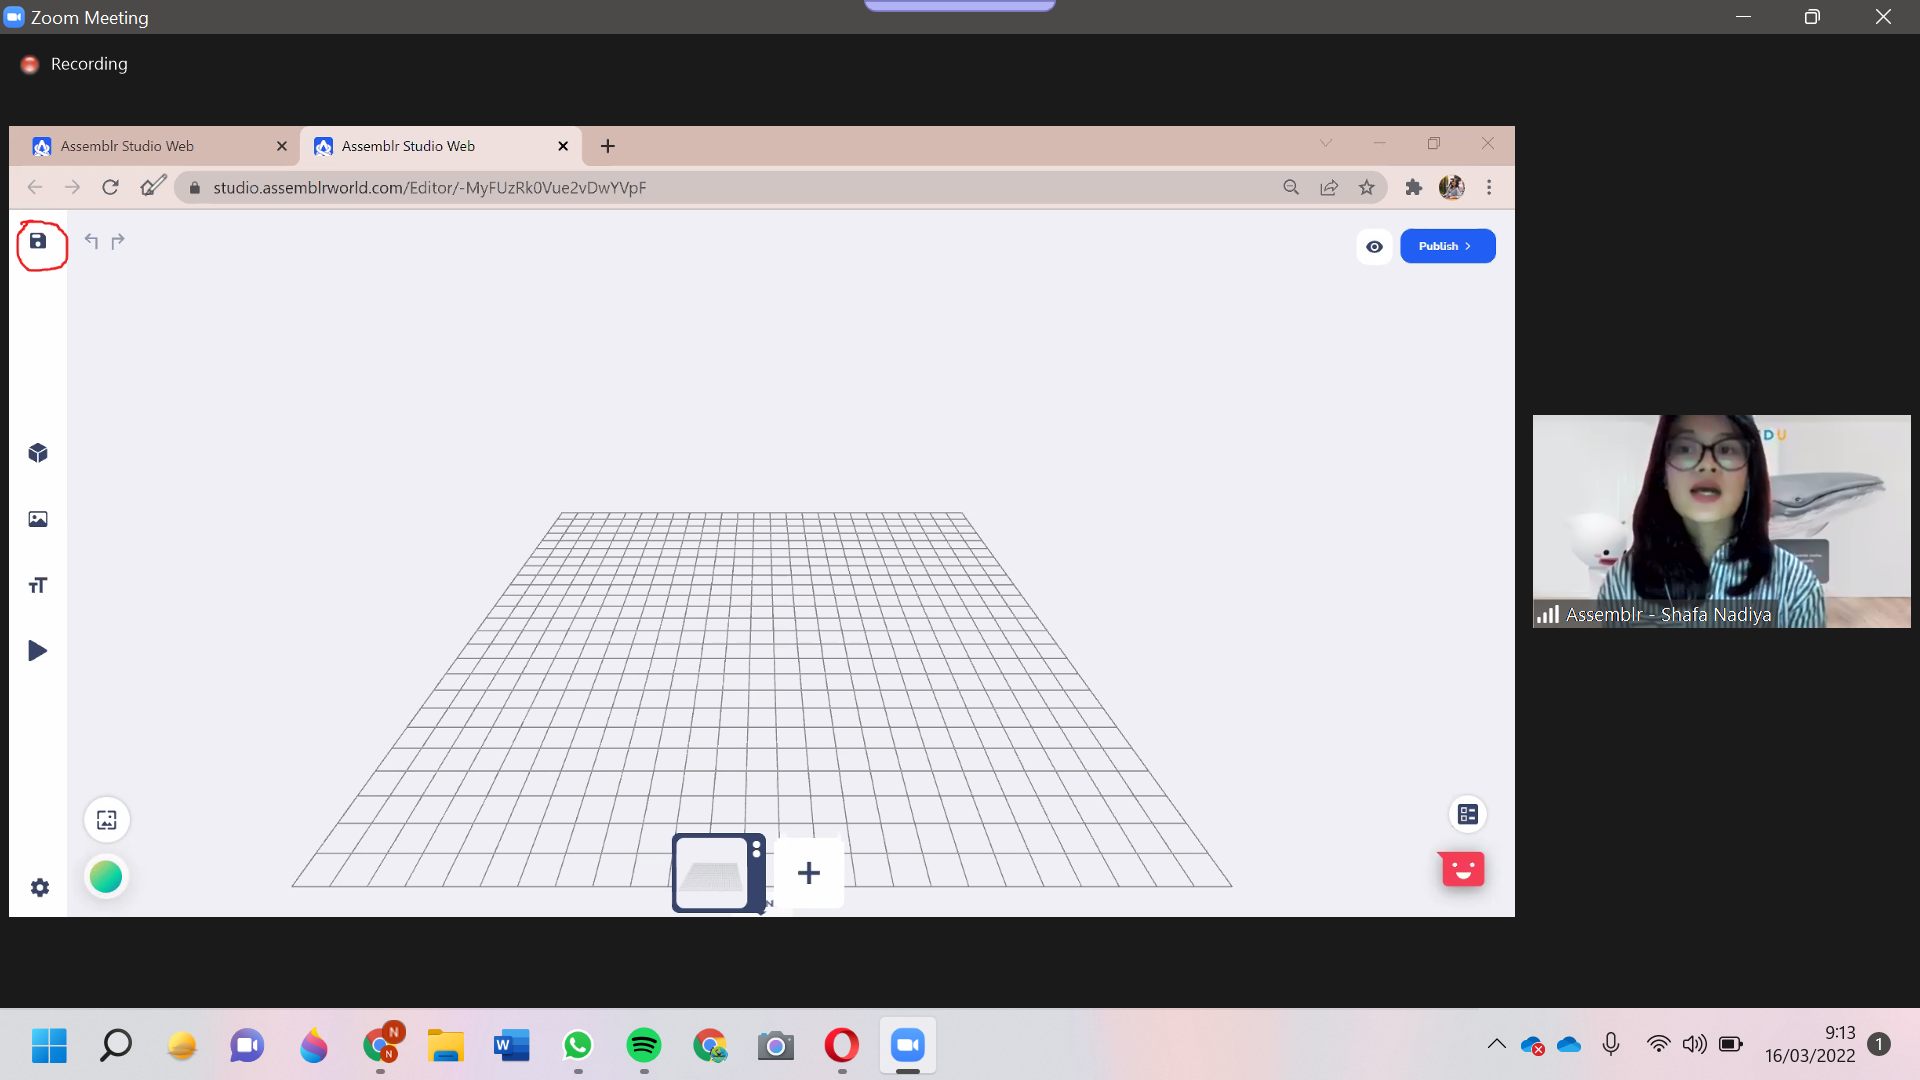
Task: Click the Undo arrow icon
Action: click(x=90, y=241)
